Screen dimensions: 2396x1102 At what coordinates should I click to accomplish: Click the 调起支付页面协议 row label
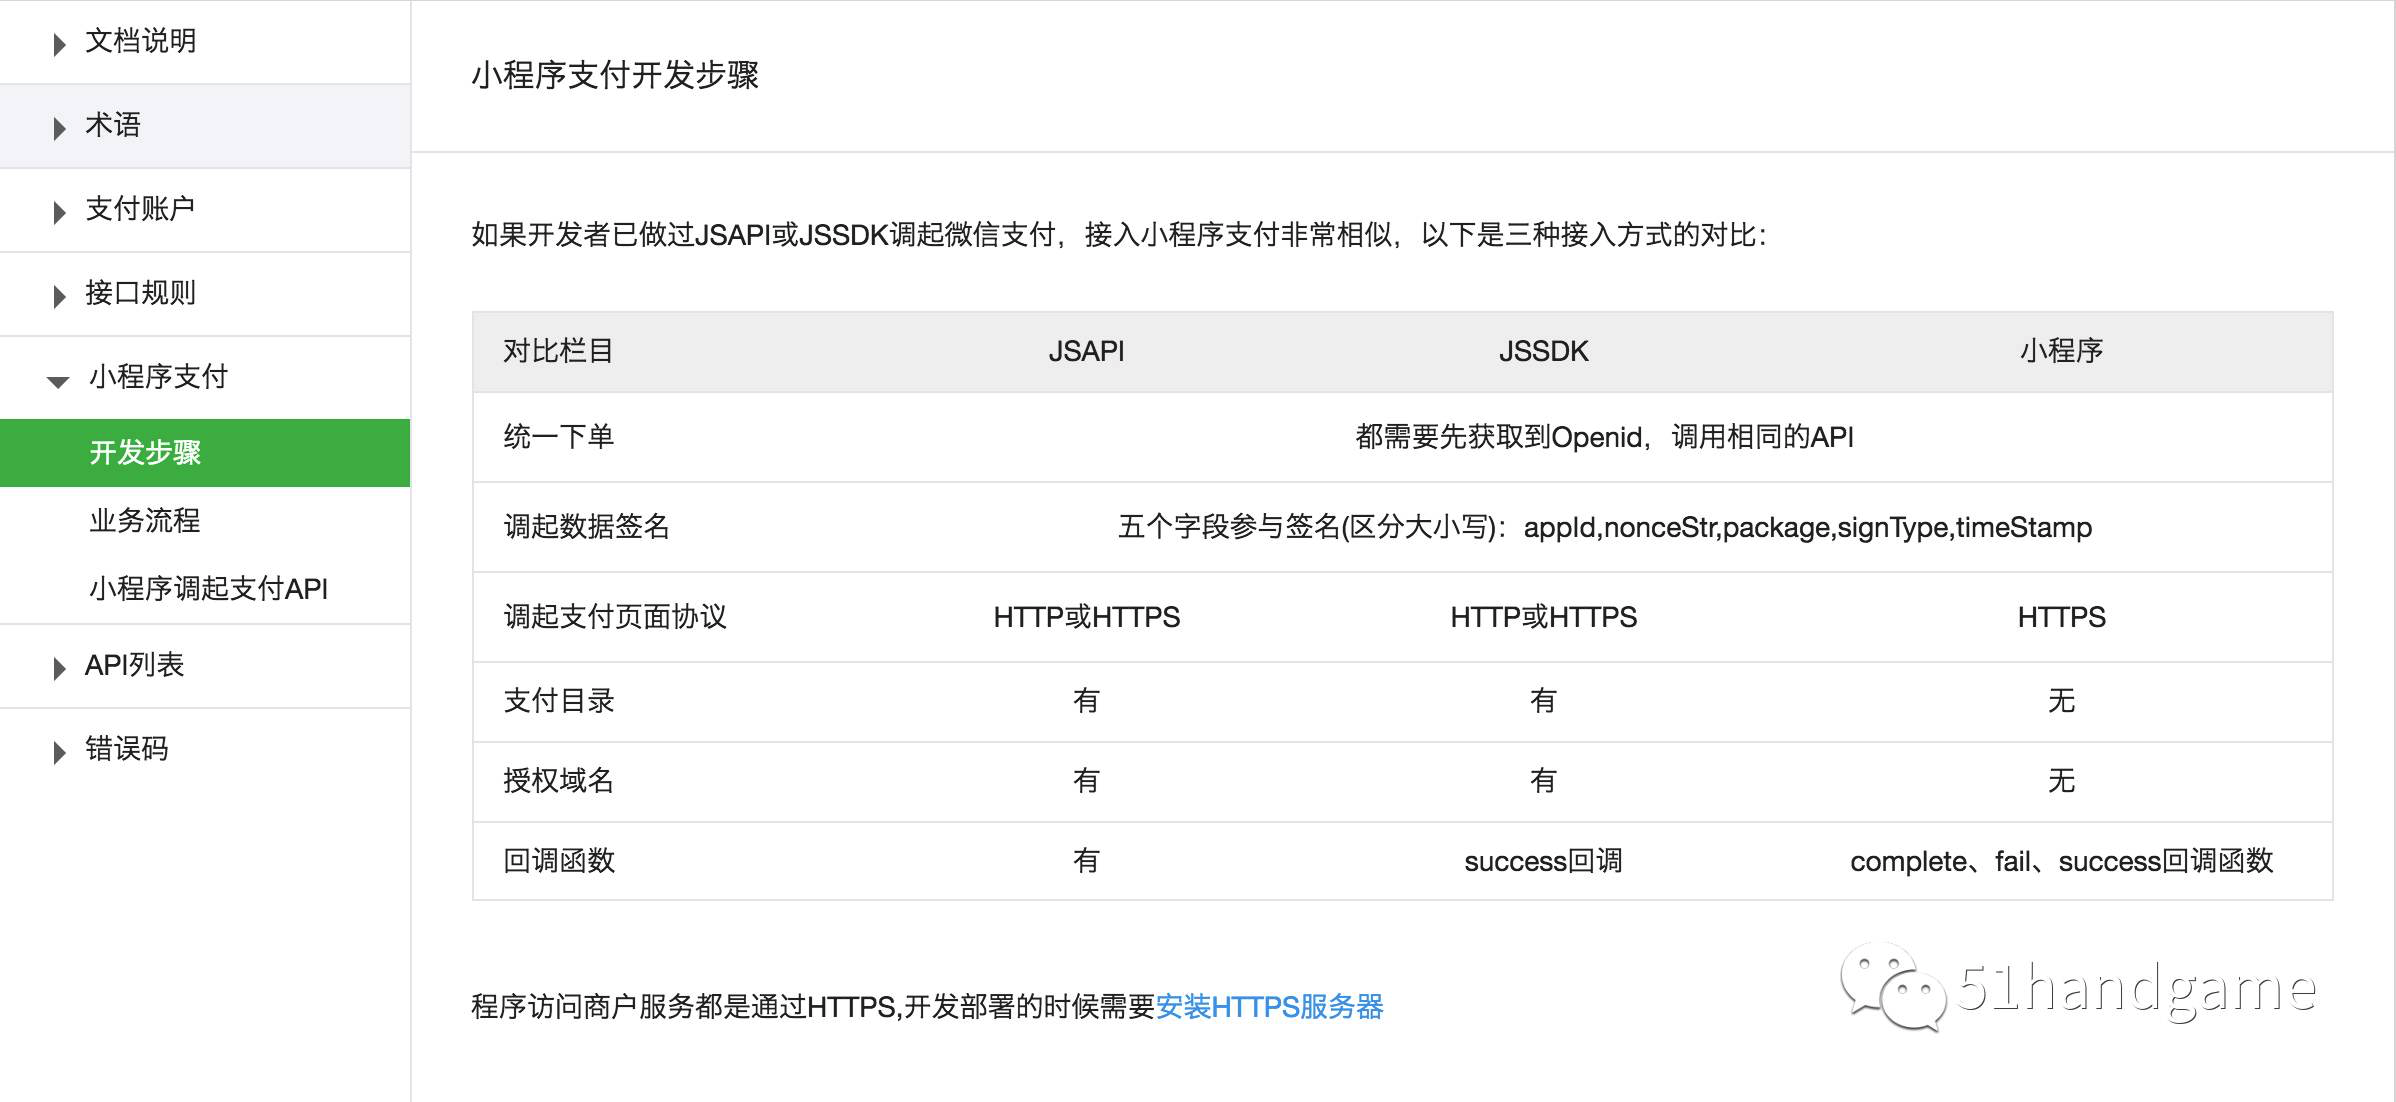point(614,617)
